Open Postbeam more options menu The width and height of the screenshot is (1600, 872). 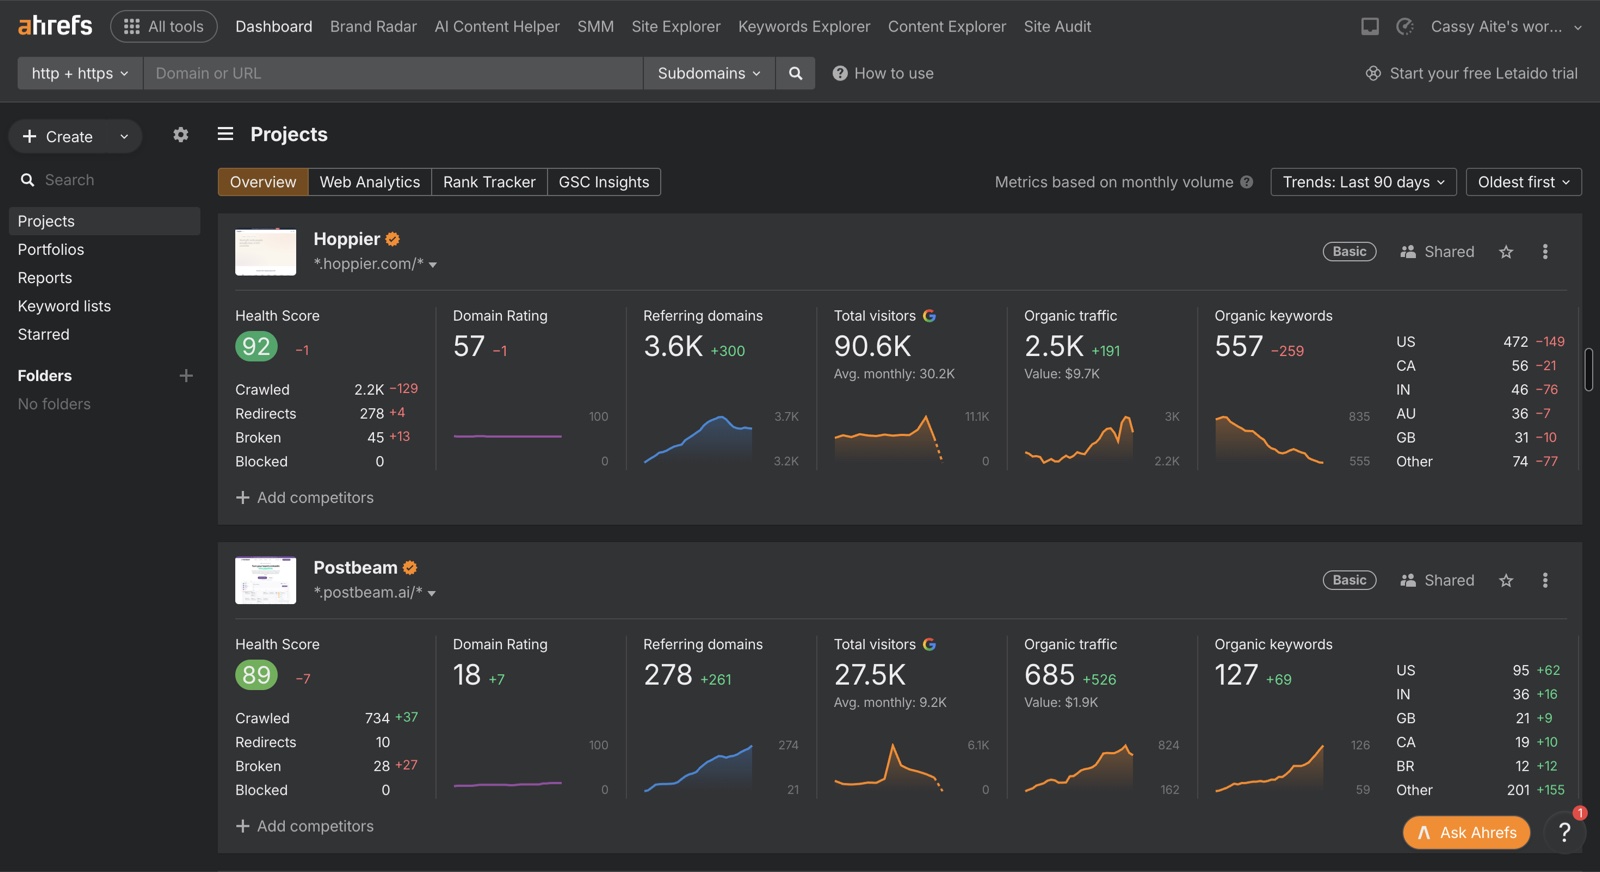pyautogui.click(x=1545, y=580)
